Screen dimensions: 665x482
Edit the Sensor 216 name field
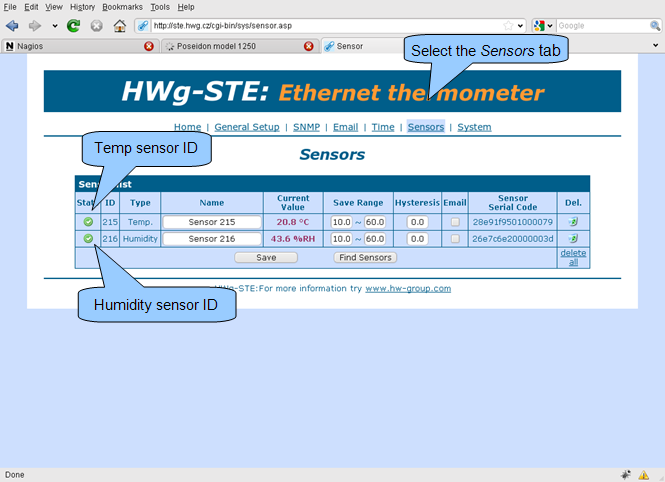coord(212,239)
